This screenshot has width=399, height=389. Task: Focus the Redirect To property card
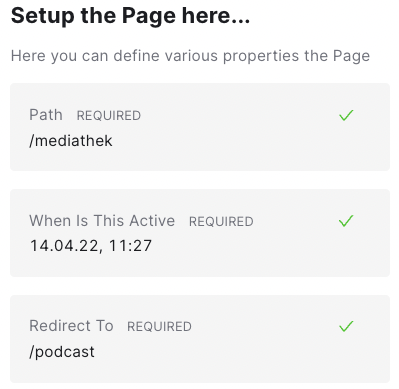point(200,339)
